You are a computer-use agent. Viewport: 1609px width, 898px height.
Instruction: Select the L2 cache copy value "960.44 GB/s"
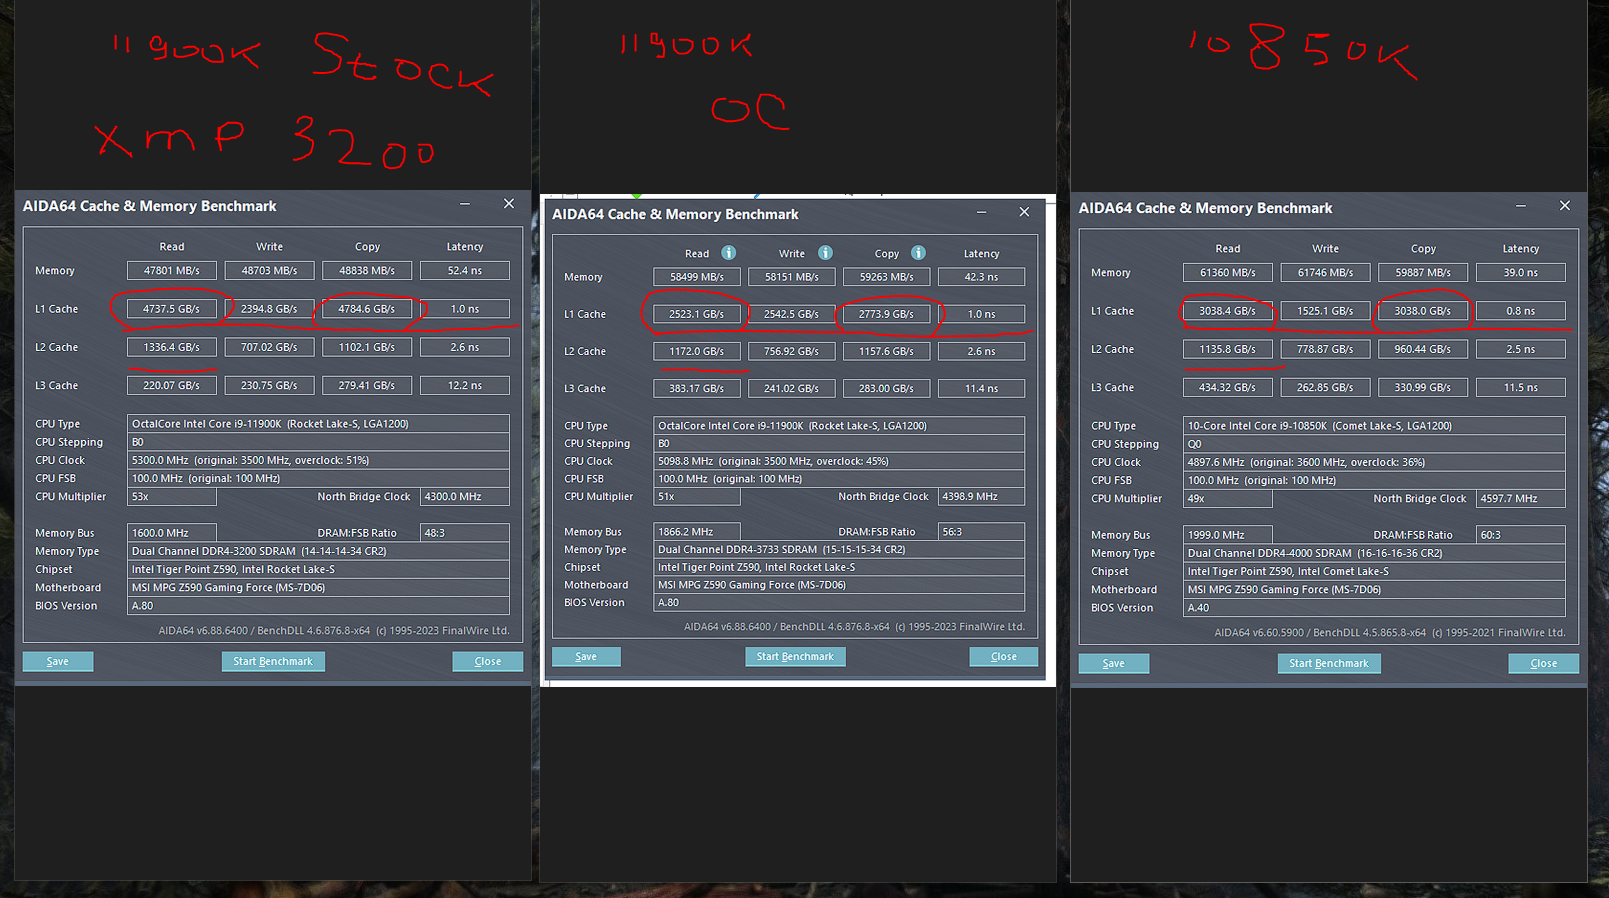point(1423,349)
